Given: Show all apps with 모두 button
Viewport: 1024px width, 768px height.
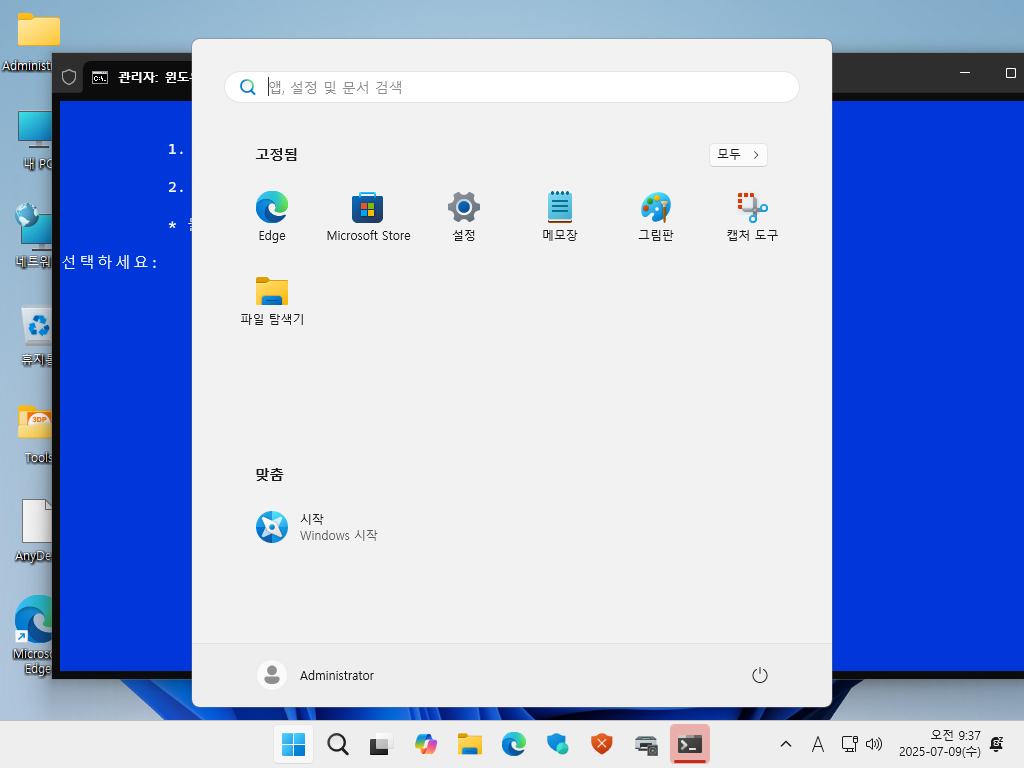Looking at the screenshot, I should point(738,155).
